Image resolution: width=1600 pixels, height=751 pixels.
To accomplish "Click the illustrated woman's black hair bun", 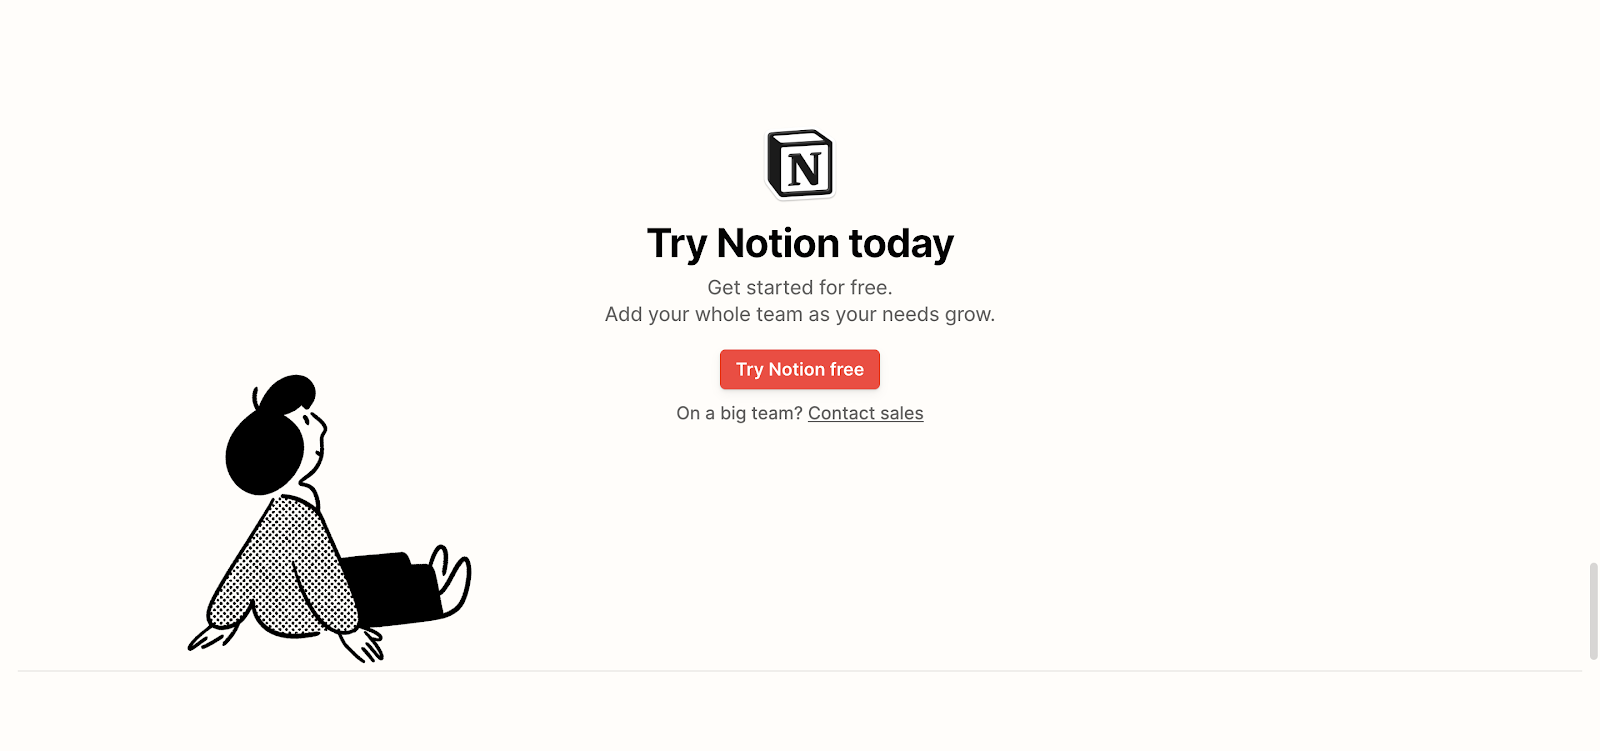I will tap(287, 392).
